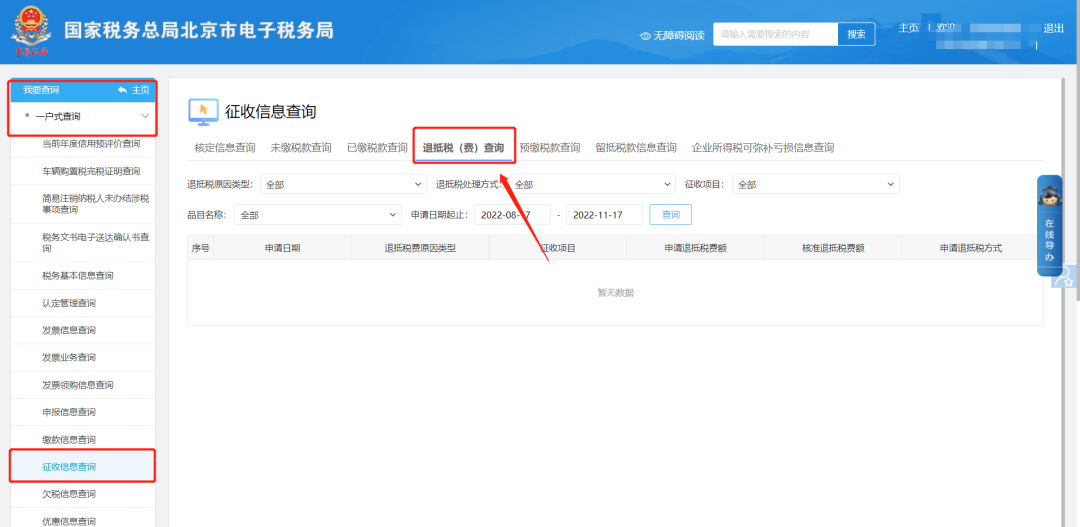This screenshot has width=1080, height=527.
Task: Open 发票业务查询 in sidebar
Action: (x=69, y=358)
